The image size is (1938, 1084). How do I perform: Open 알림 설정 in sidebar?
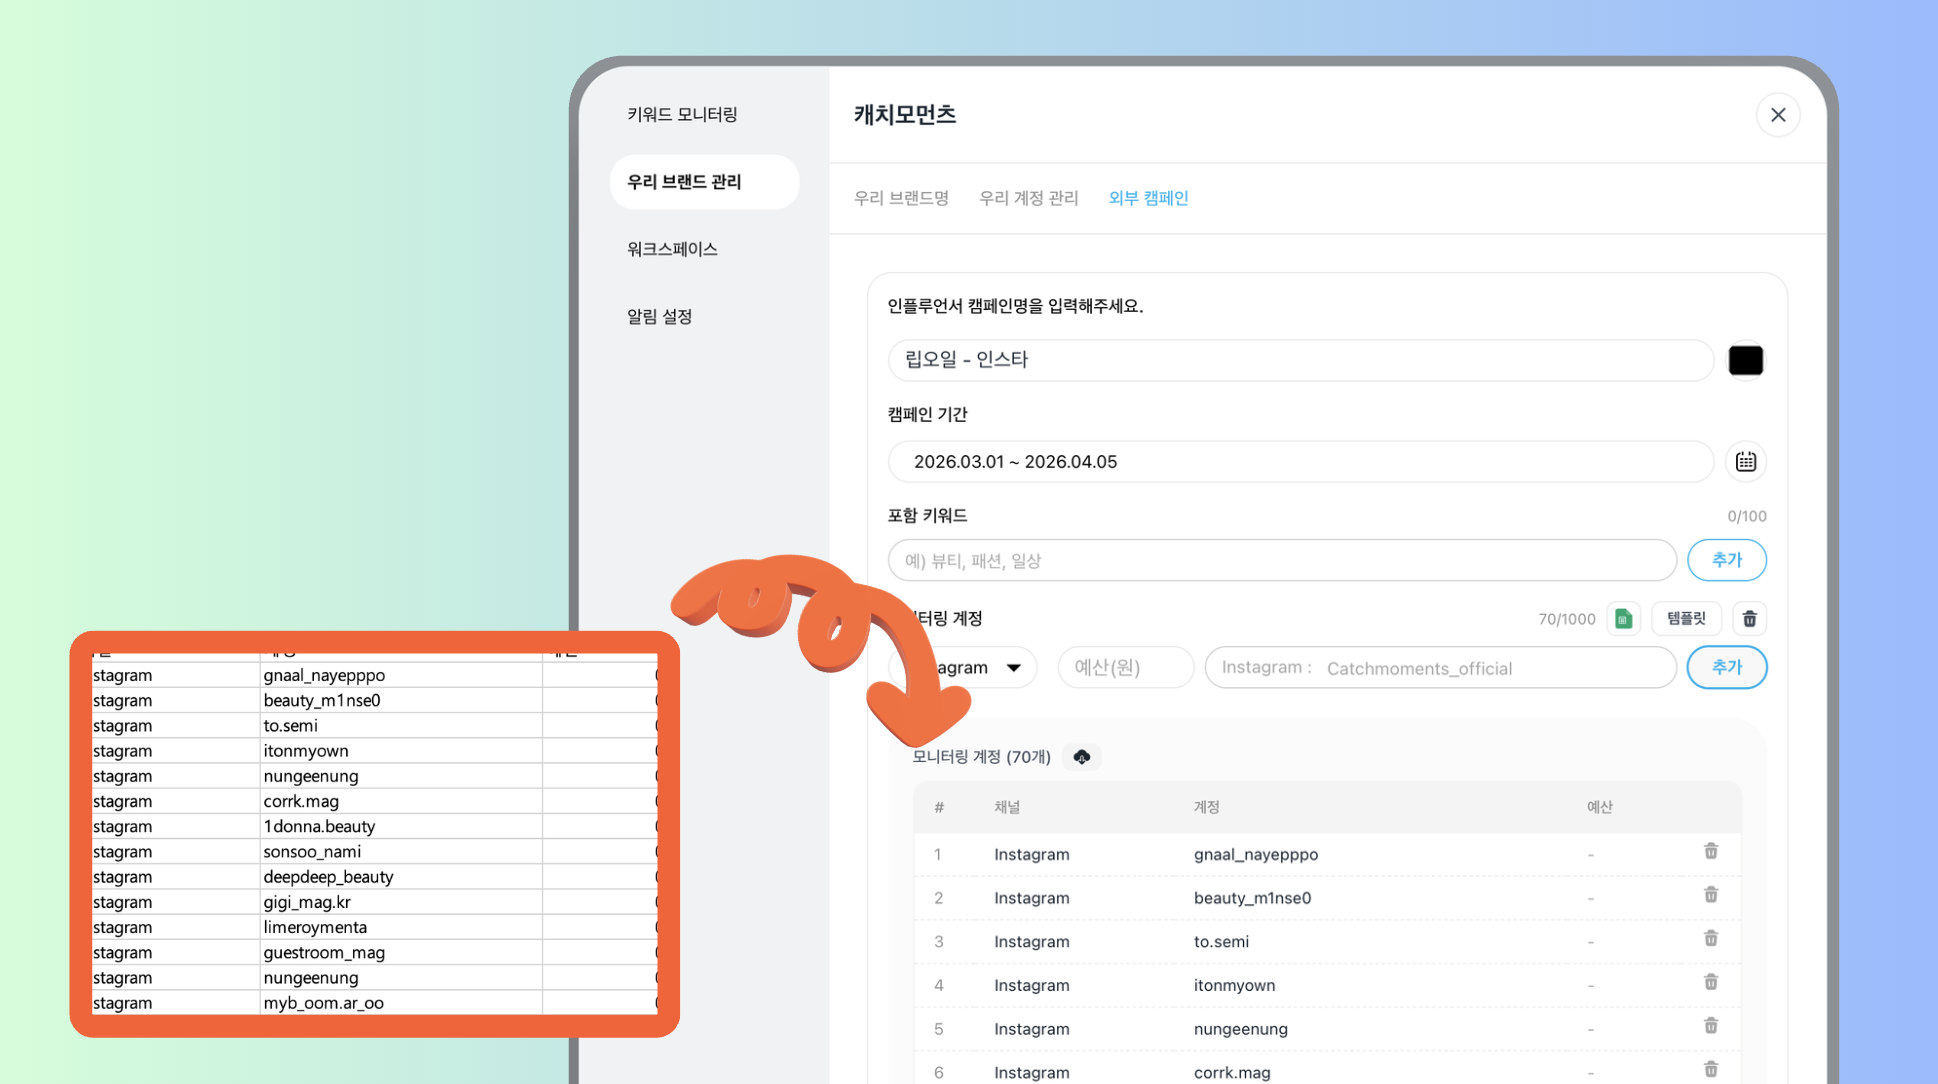pos(659,317)
